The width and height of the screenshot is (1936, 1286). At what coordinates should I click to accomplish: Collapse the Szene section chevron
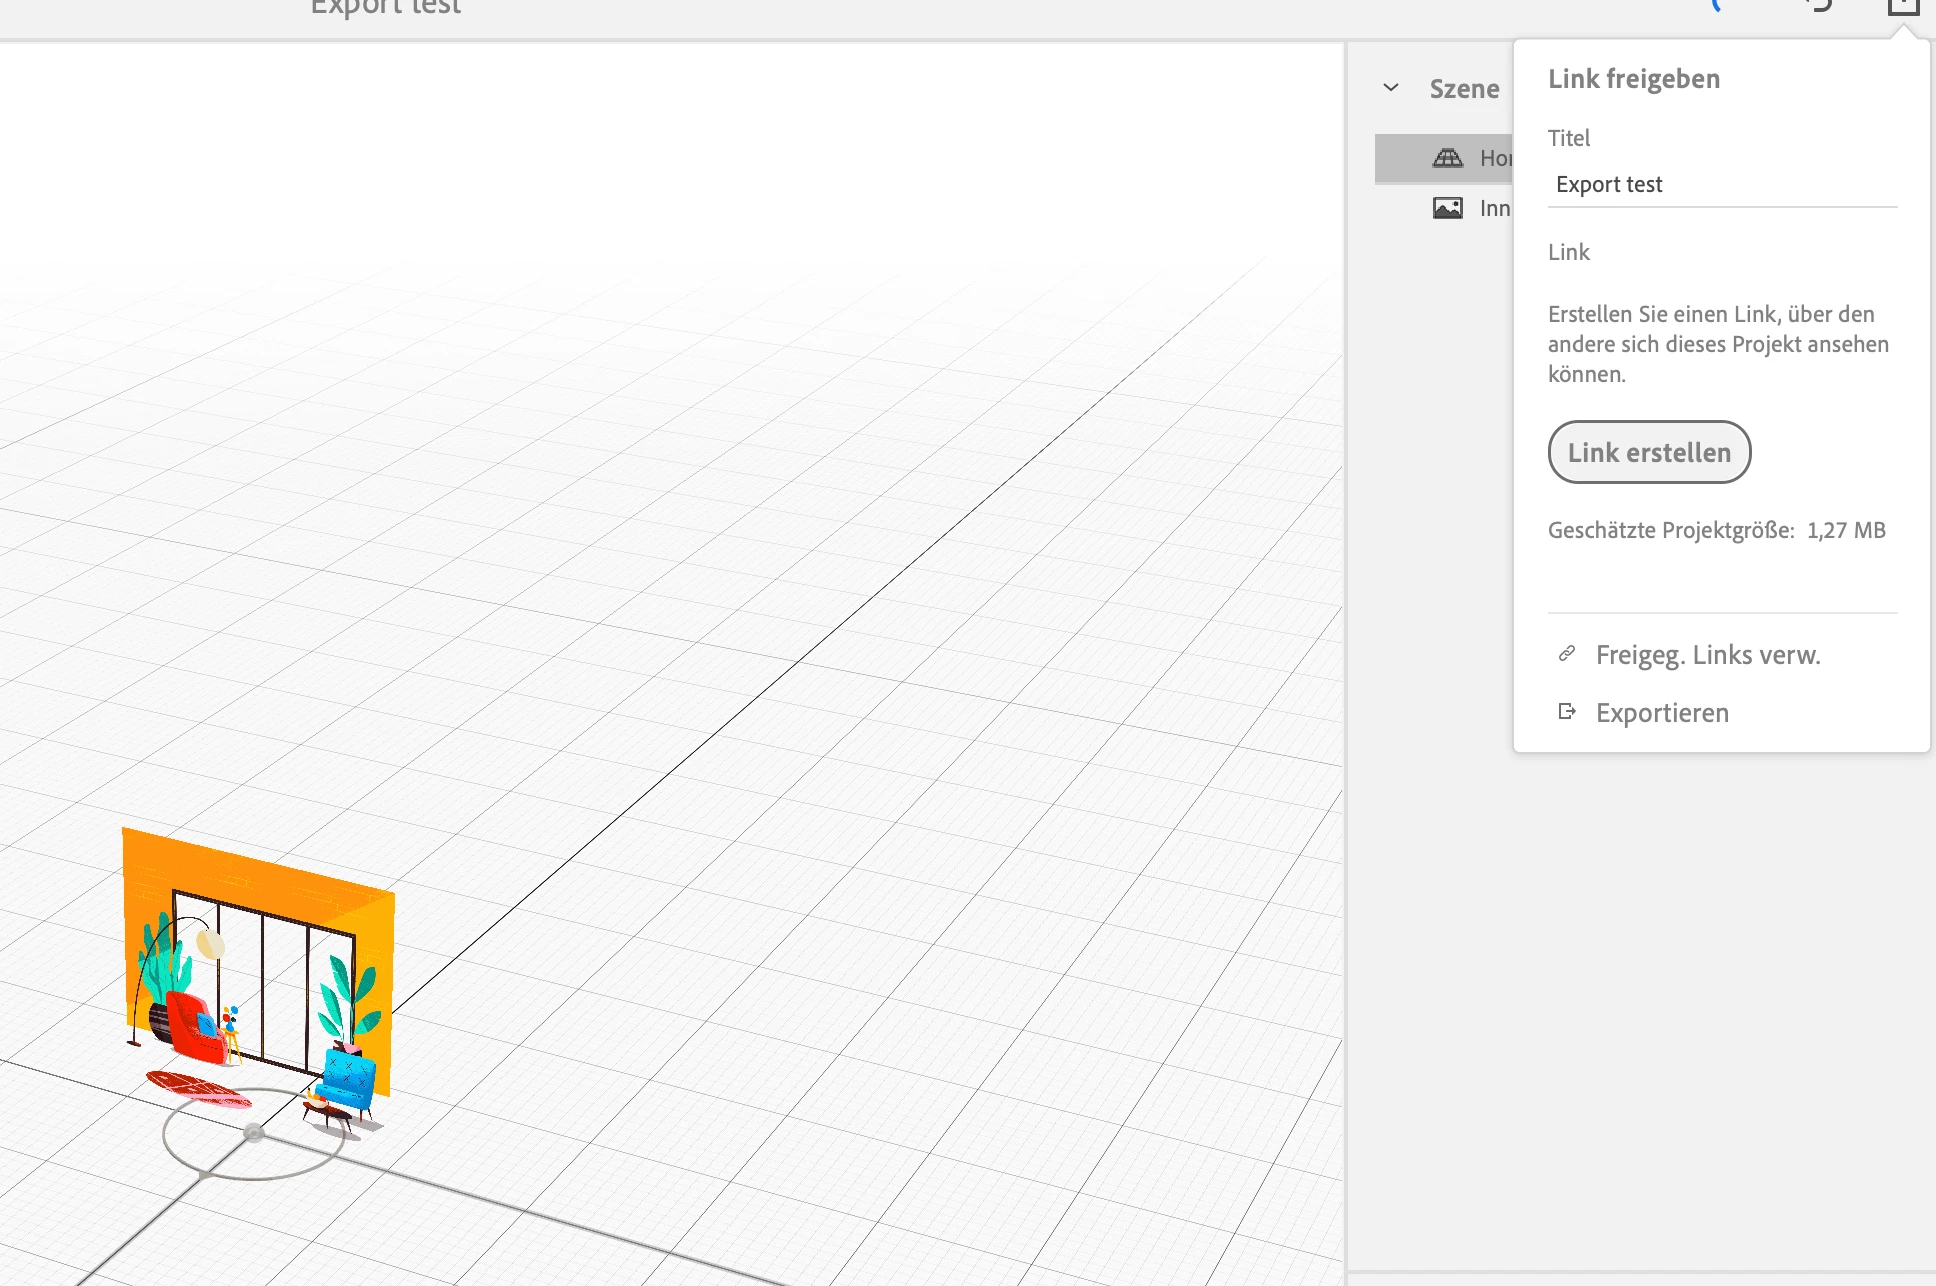pyautogui.click(x=1390, y=88)
